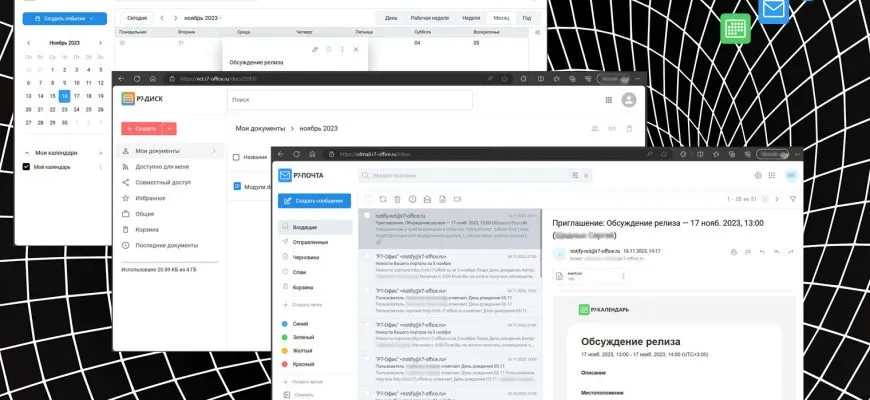Open the Черновики mail folder
This screenshot has width=870, height=400.
[x=315, y=257]
